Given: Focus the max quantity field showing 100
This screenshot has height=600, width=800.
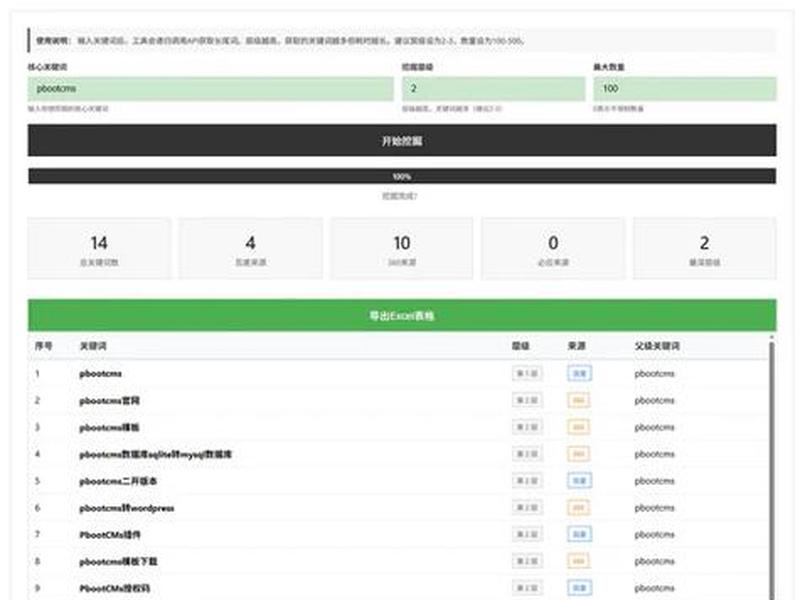Looking at the screenshot, I should point(685,89).
